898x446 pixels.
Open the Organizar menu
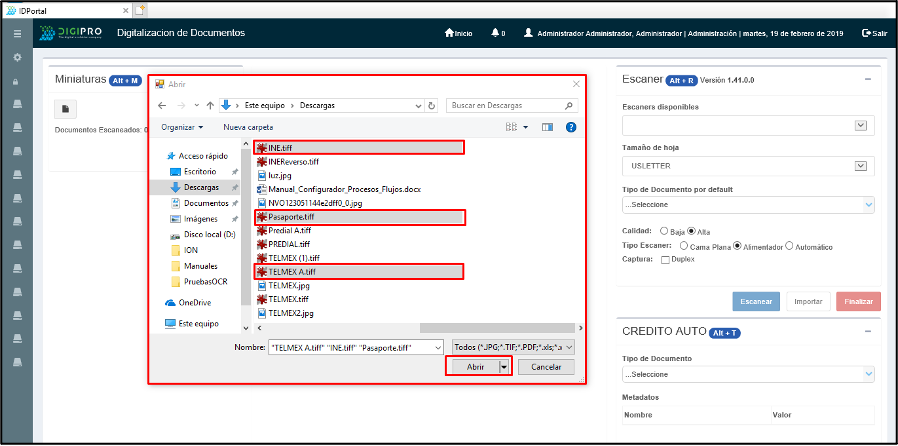point(182,128)
